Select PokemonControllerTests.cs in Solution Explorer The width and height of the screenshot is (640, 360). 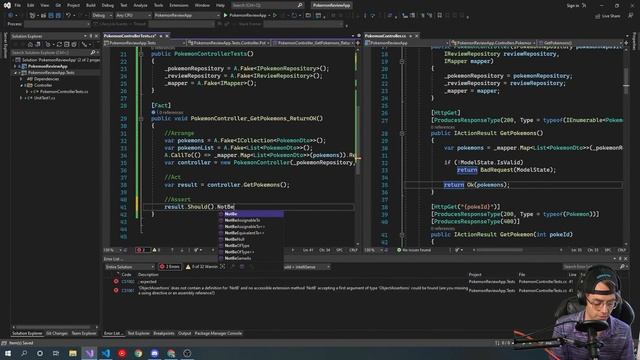click(x=64, y=91)
